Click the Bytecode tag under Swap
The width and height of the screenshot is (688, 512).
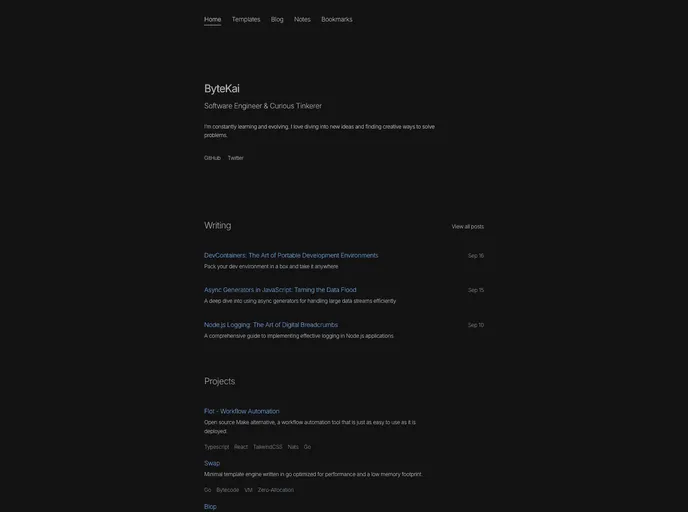pyautogui.click(x=227, y=490)
